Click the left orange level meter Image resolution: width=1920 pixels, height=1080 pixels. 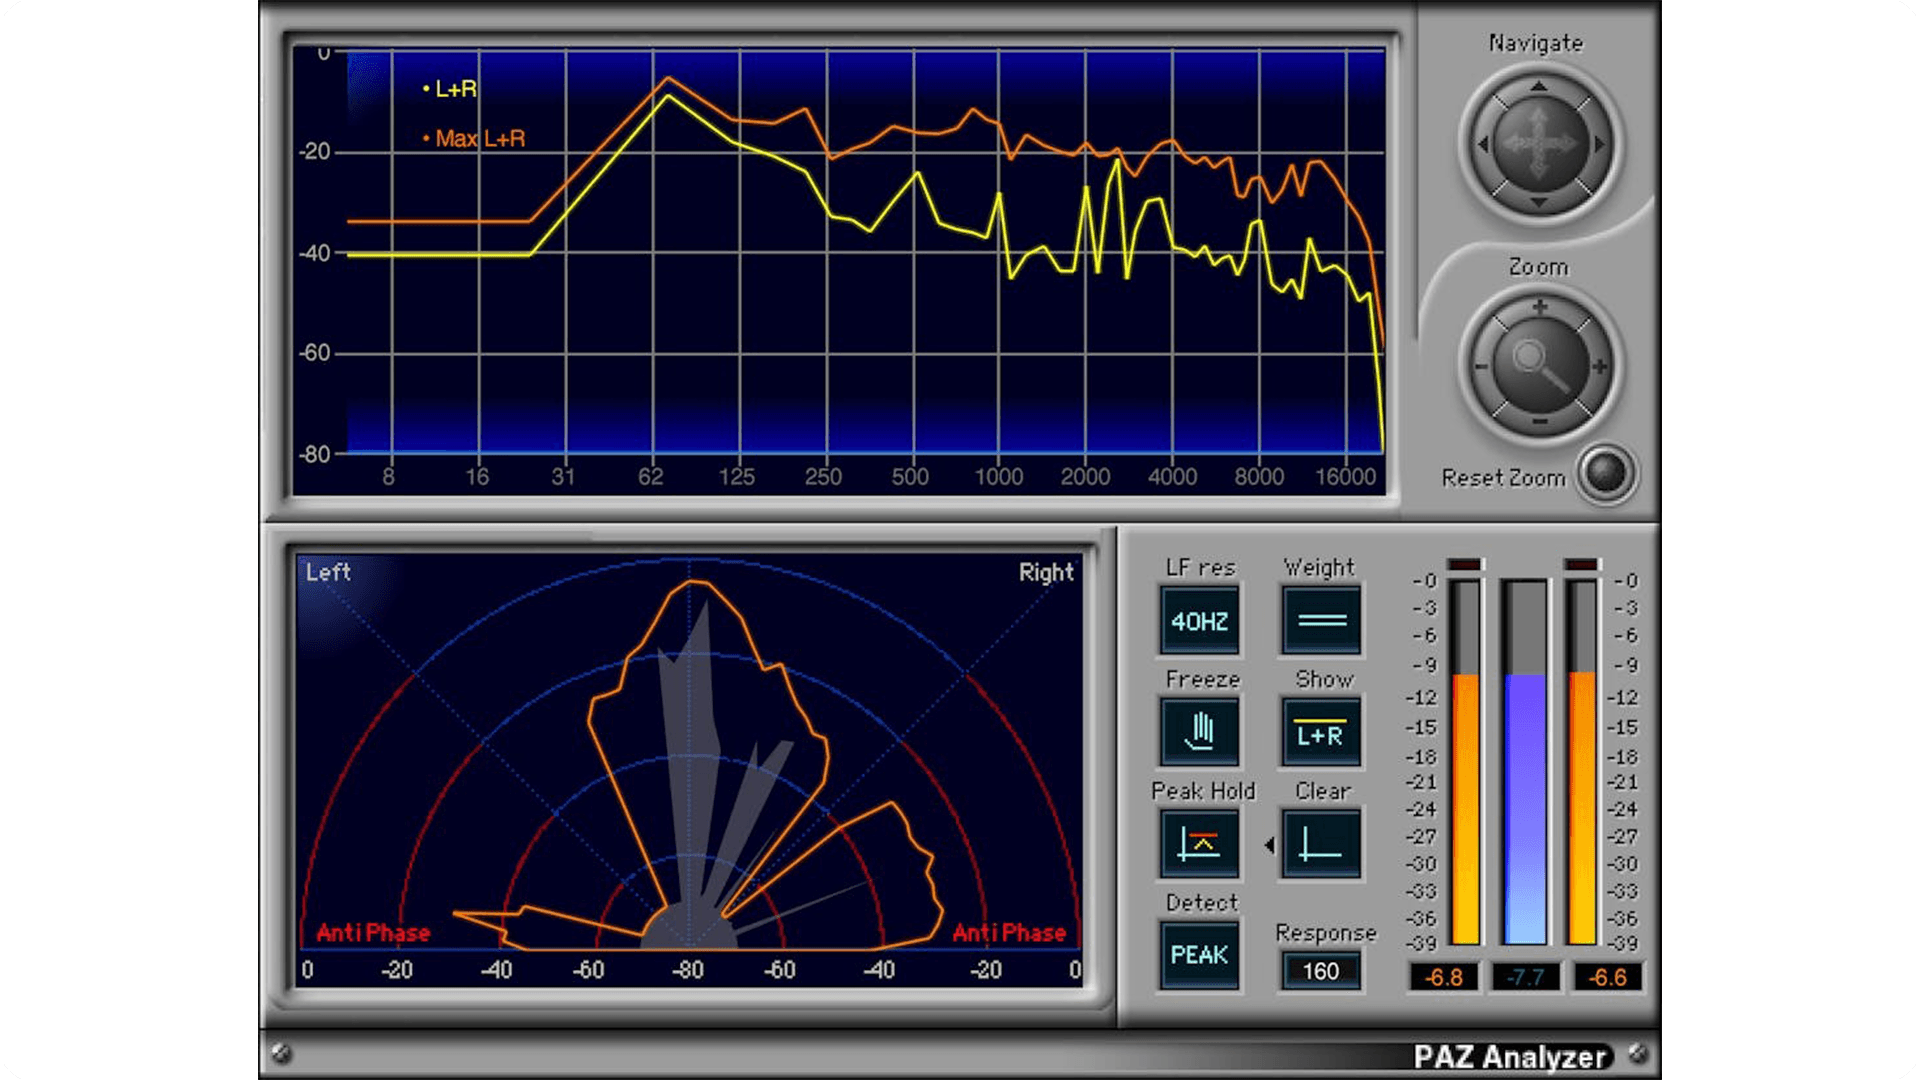[1465, 762]
